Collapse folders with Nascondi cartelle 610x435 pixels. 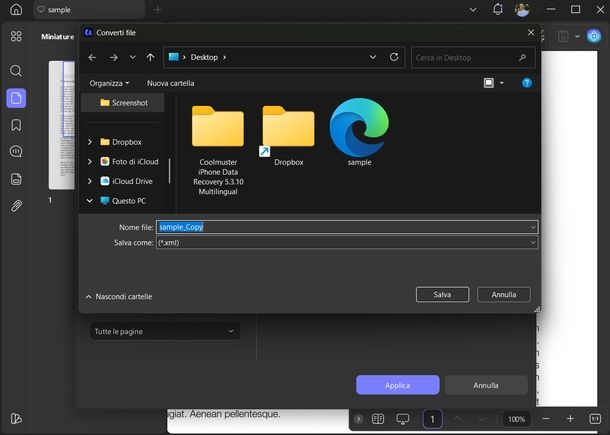click(118, 297)
